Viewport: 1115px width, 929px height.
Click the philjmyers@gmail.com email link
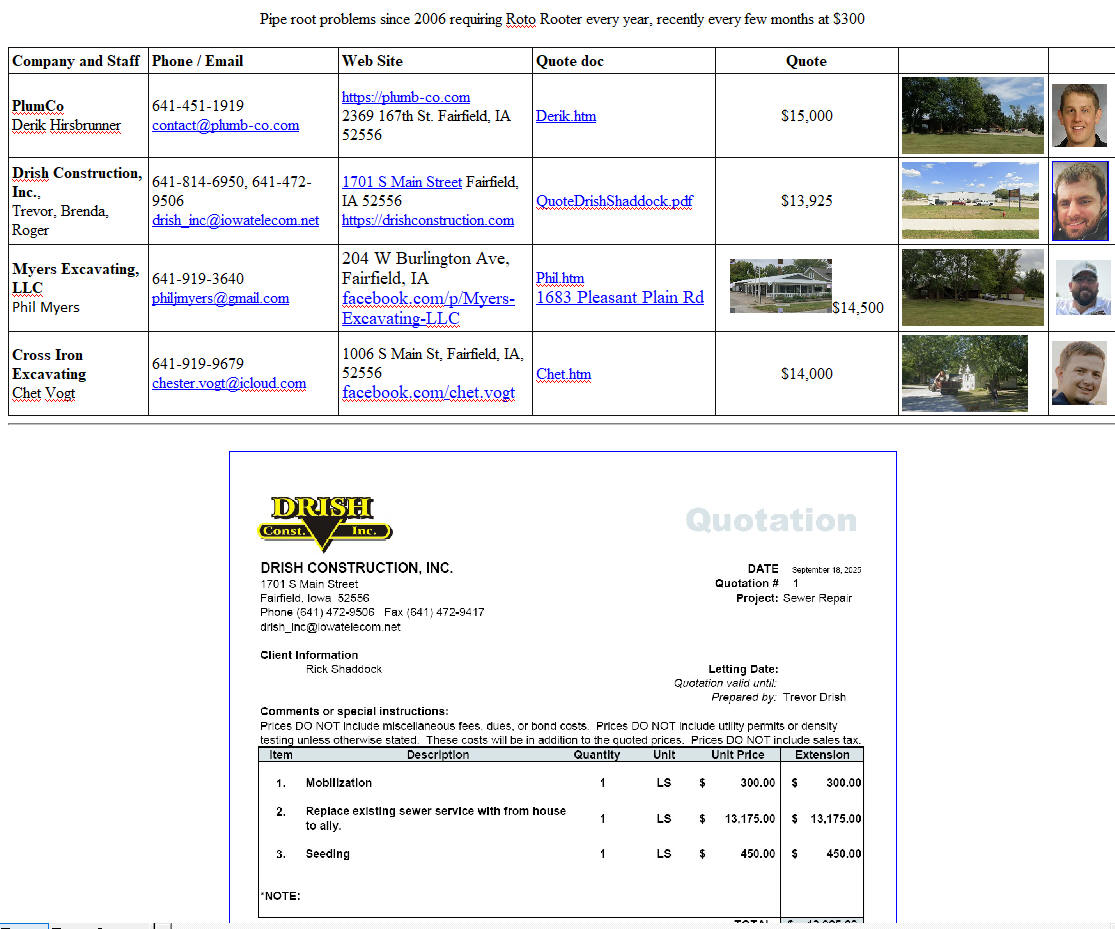tap(220, 298)
